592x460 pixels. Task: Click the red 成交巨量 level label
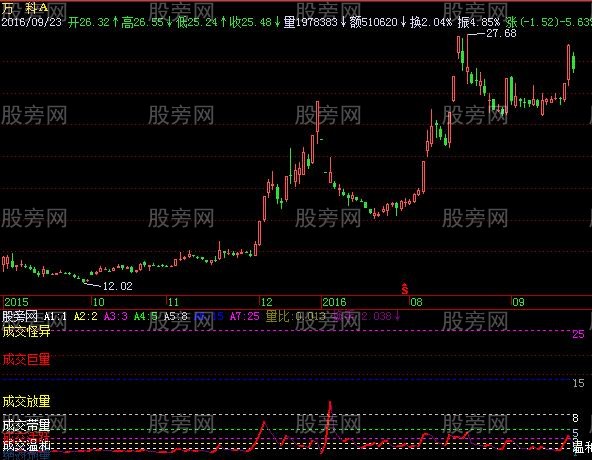click(26, 360)
